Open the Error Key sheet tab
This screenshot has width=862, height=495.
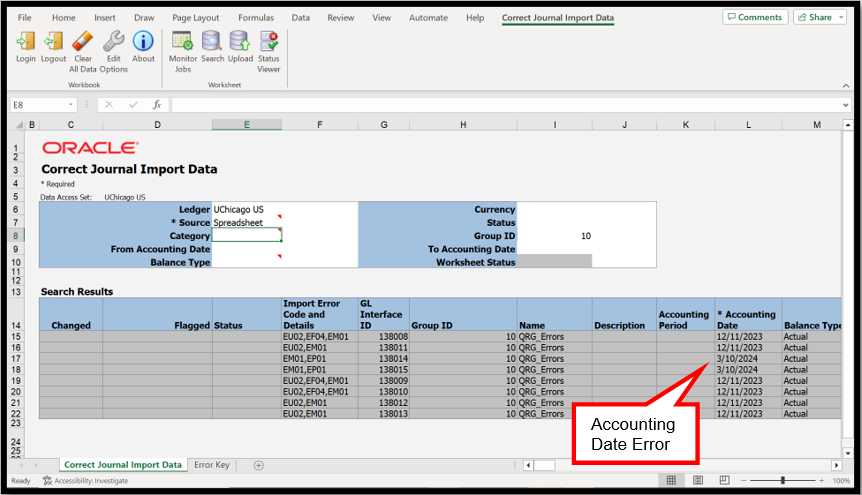(212, 465)
